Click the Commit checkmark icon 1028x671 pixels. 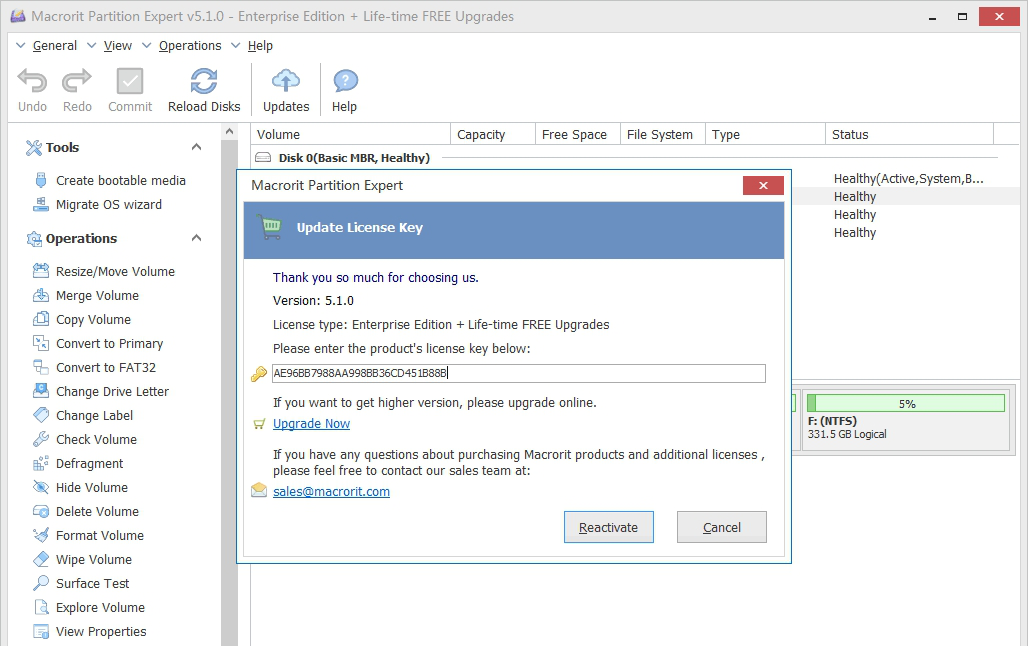coord(130,81)
